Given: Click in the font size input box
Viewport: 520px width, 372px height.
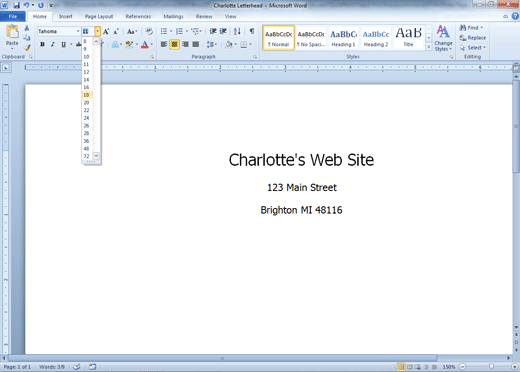Looking at the screenshot, I should point(88,31).
